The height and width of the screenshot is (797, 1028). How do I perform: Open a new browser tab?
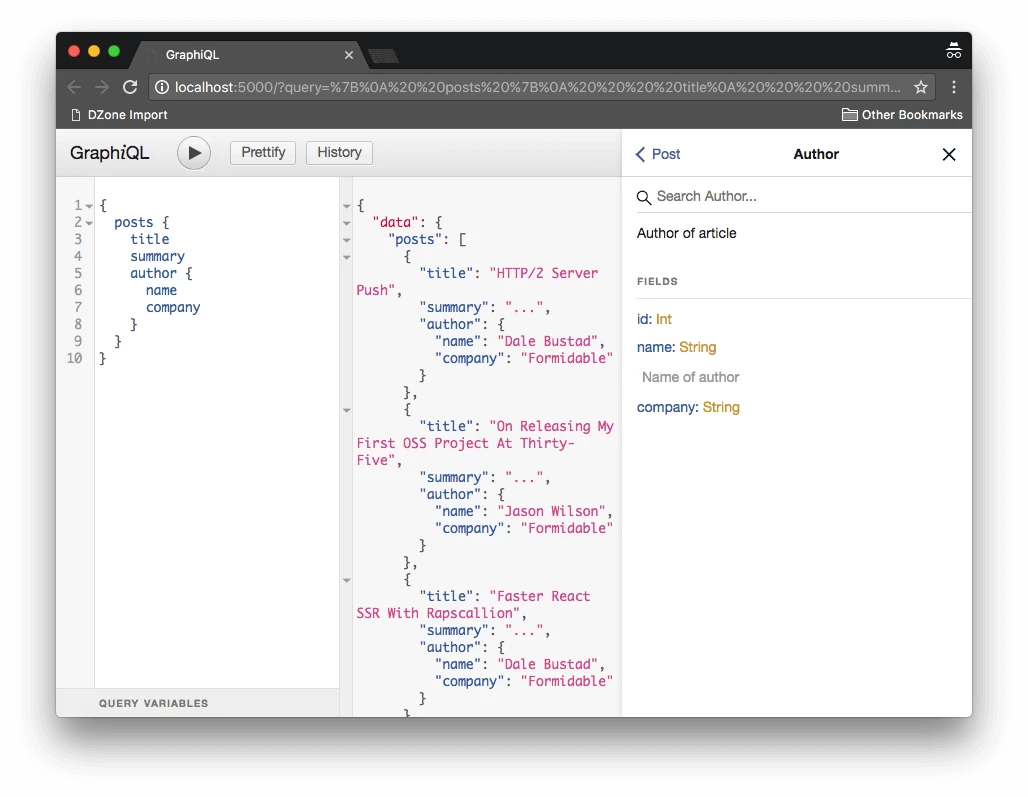point(384,57)
